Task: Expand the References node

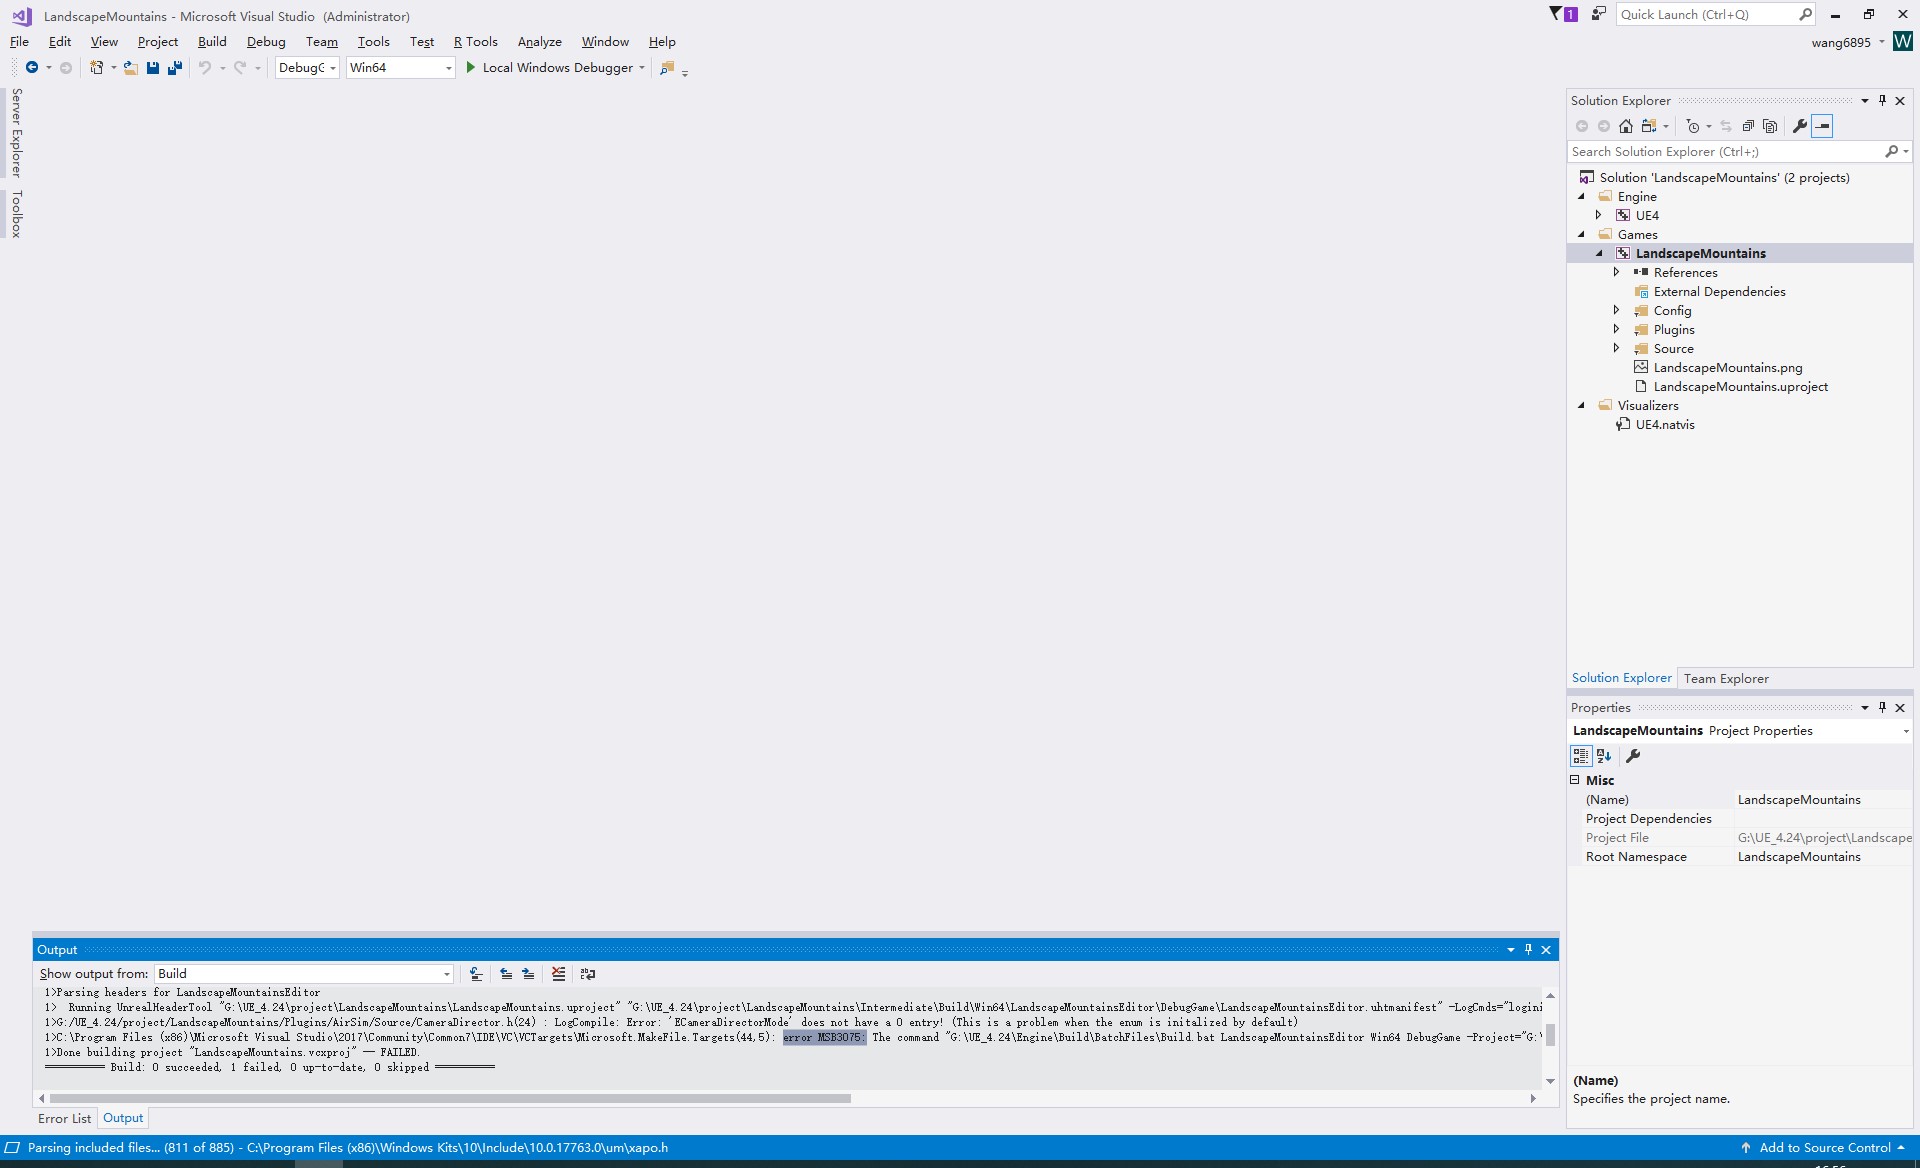Action: click(1618, 272)
